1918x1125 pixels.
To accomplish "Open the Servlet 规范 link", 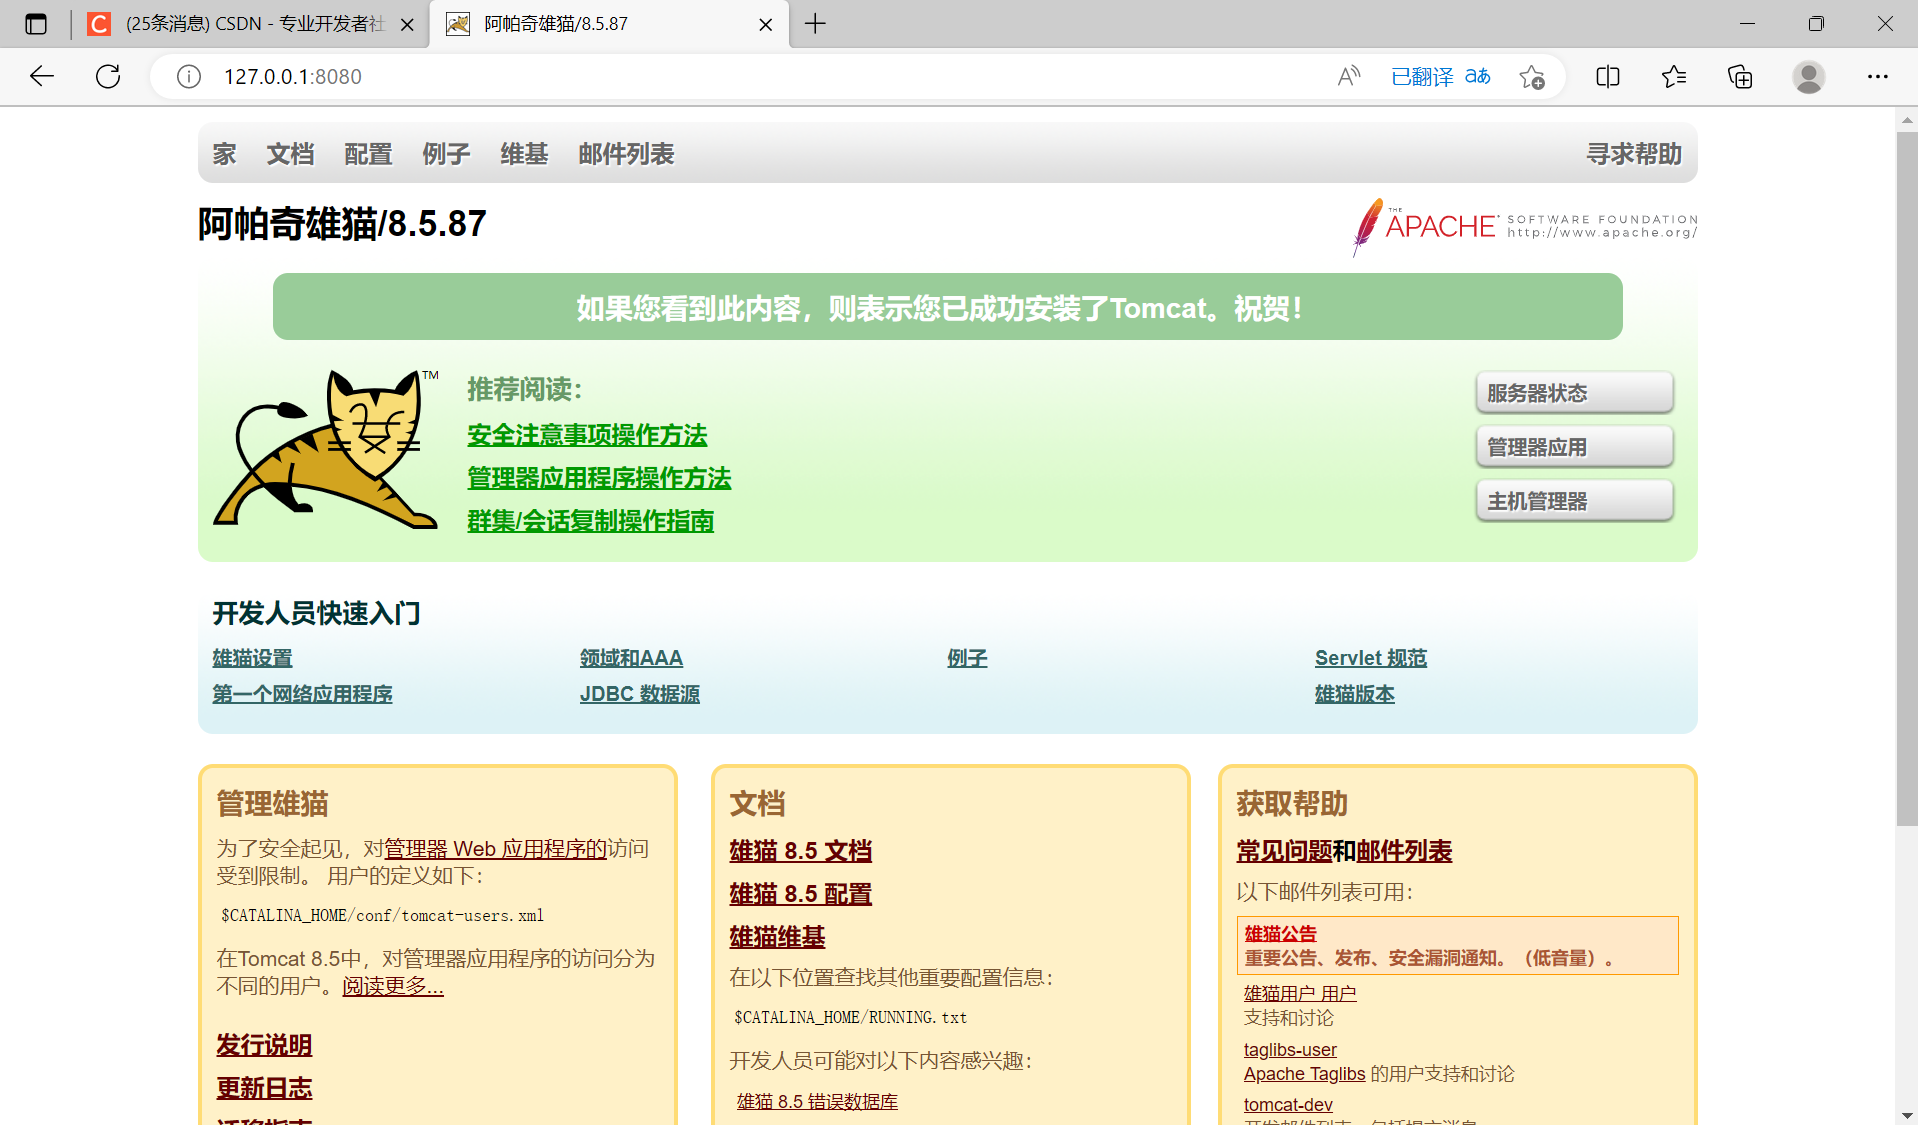I will pyautogui.click(x=1371, y=658).
